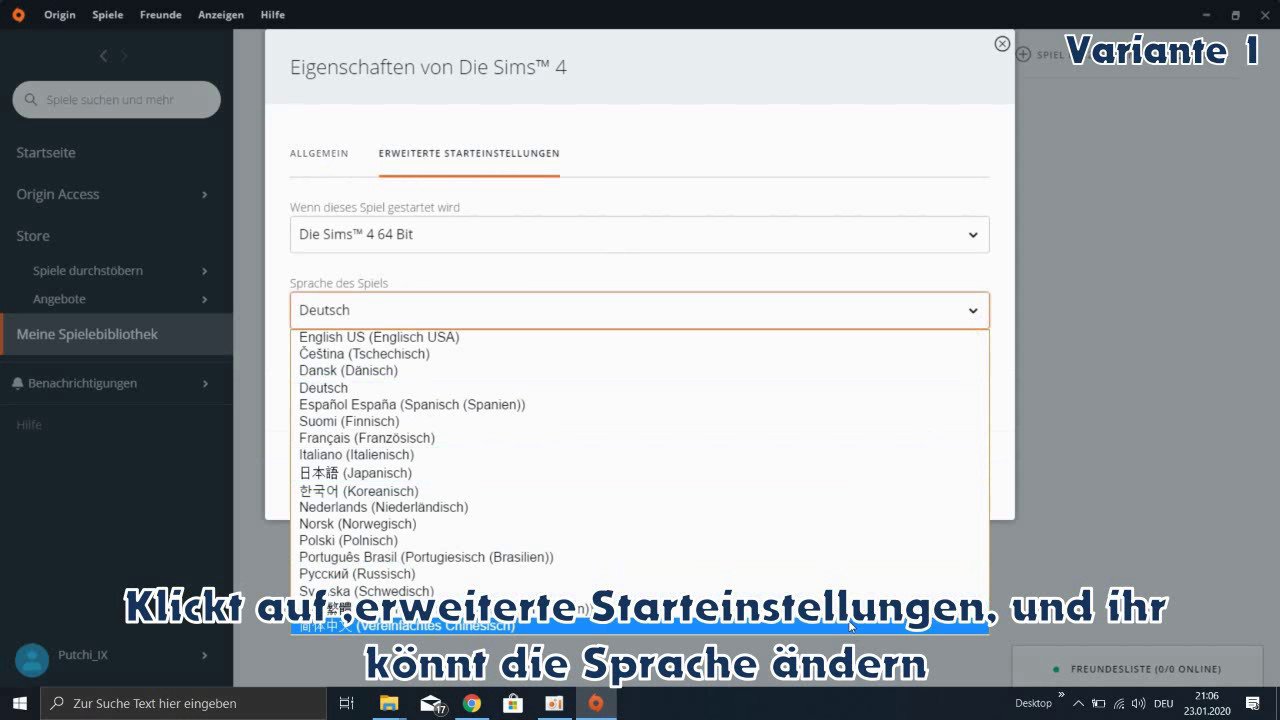Expand Benachrichtigungen in sidebar
The height and width of the screenshot is (720, 1280).
(116, 383)
